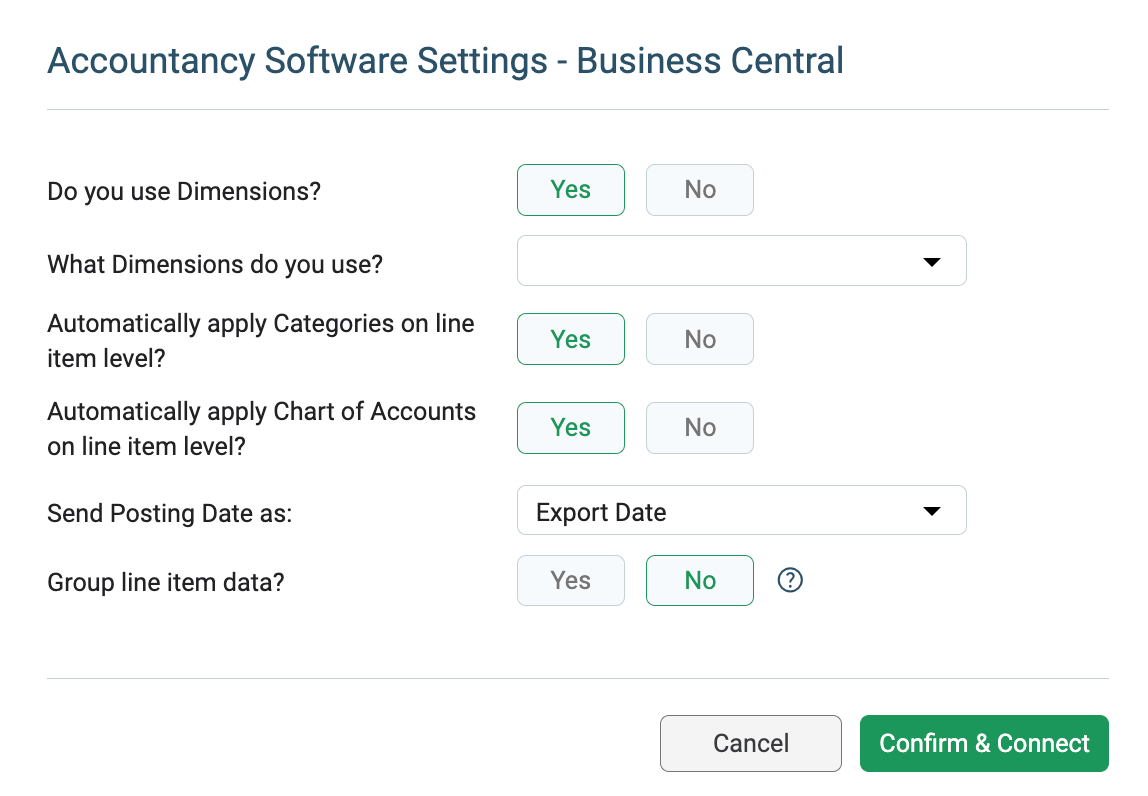The width and height of the screenshot is (1148, 796).
Task: Click the Export Date dropdown arrow
Action: [x=931, y=511]
